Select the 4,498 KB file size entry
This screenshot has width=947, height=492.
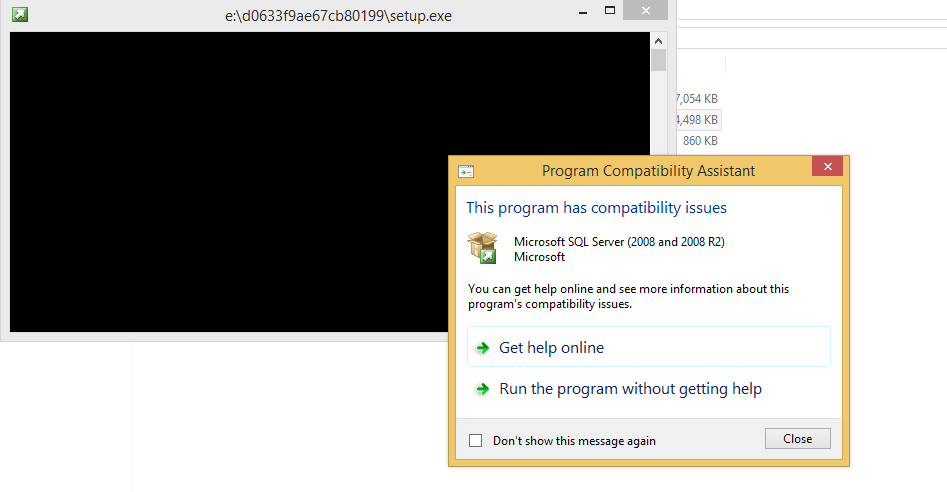(x=696, y=120)
